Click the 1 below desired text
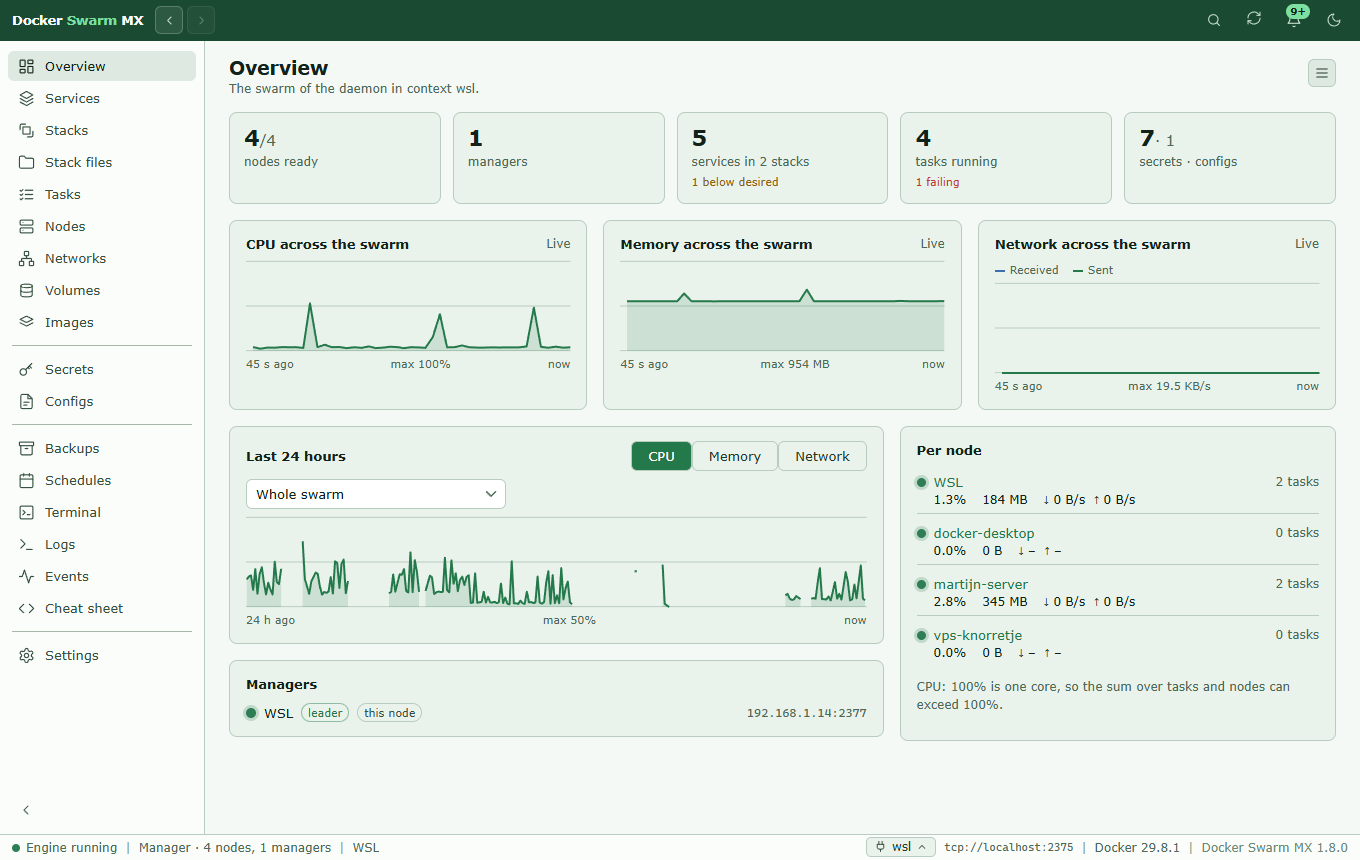This screenshot has width=1360, height=860. (x=735, y=182)
